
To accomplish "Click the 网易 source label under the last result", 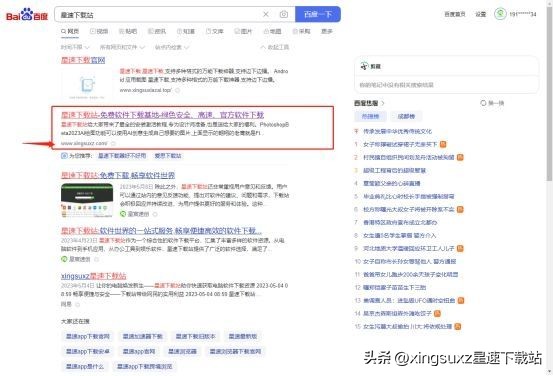I will click(x=66, y=304).
